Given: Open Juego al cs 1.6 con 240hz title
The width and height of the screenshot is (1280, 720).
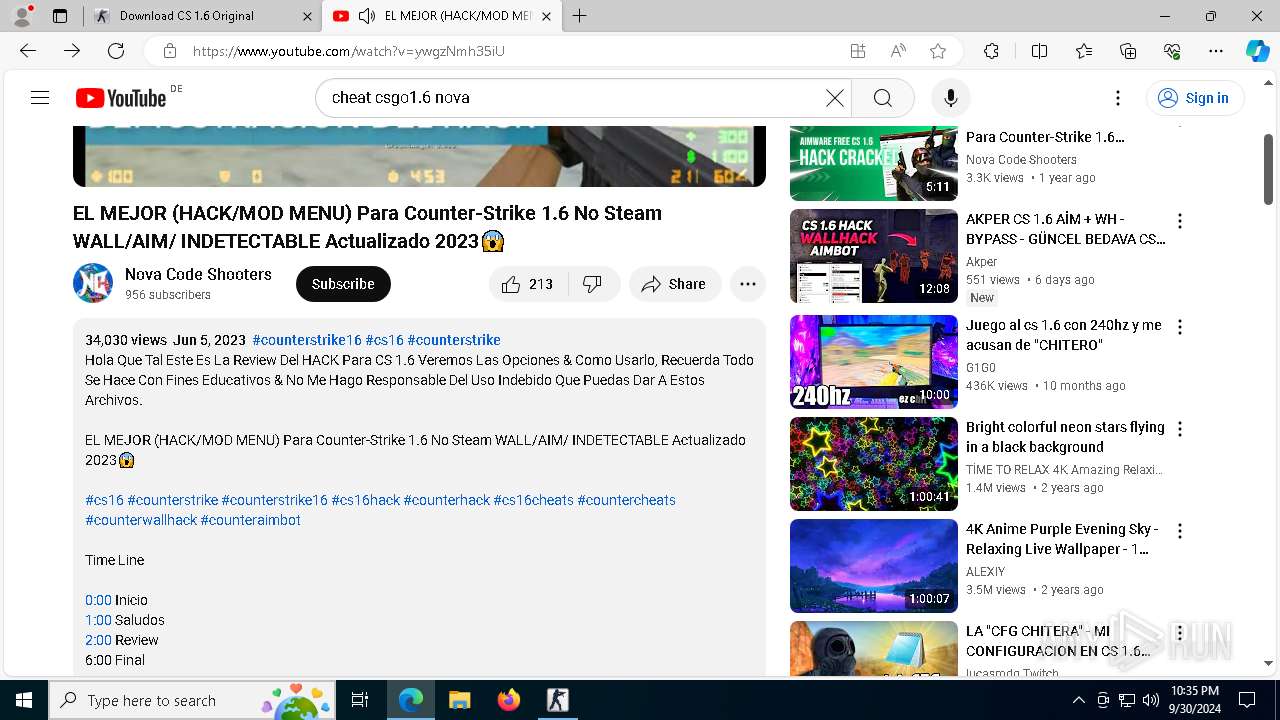Looking at the screenshot, I should (1064, 335).
